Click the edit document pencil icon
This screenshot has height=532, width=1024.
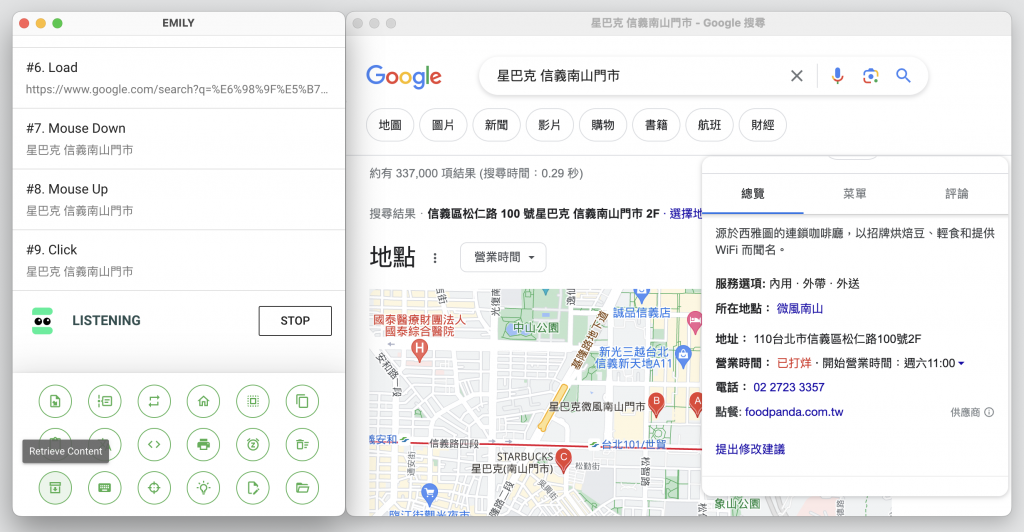click(253, 488)
